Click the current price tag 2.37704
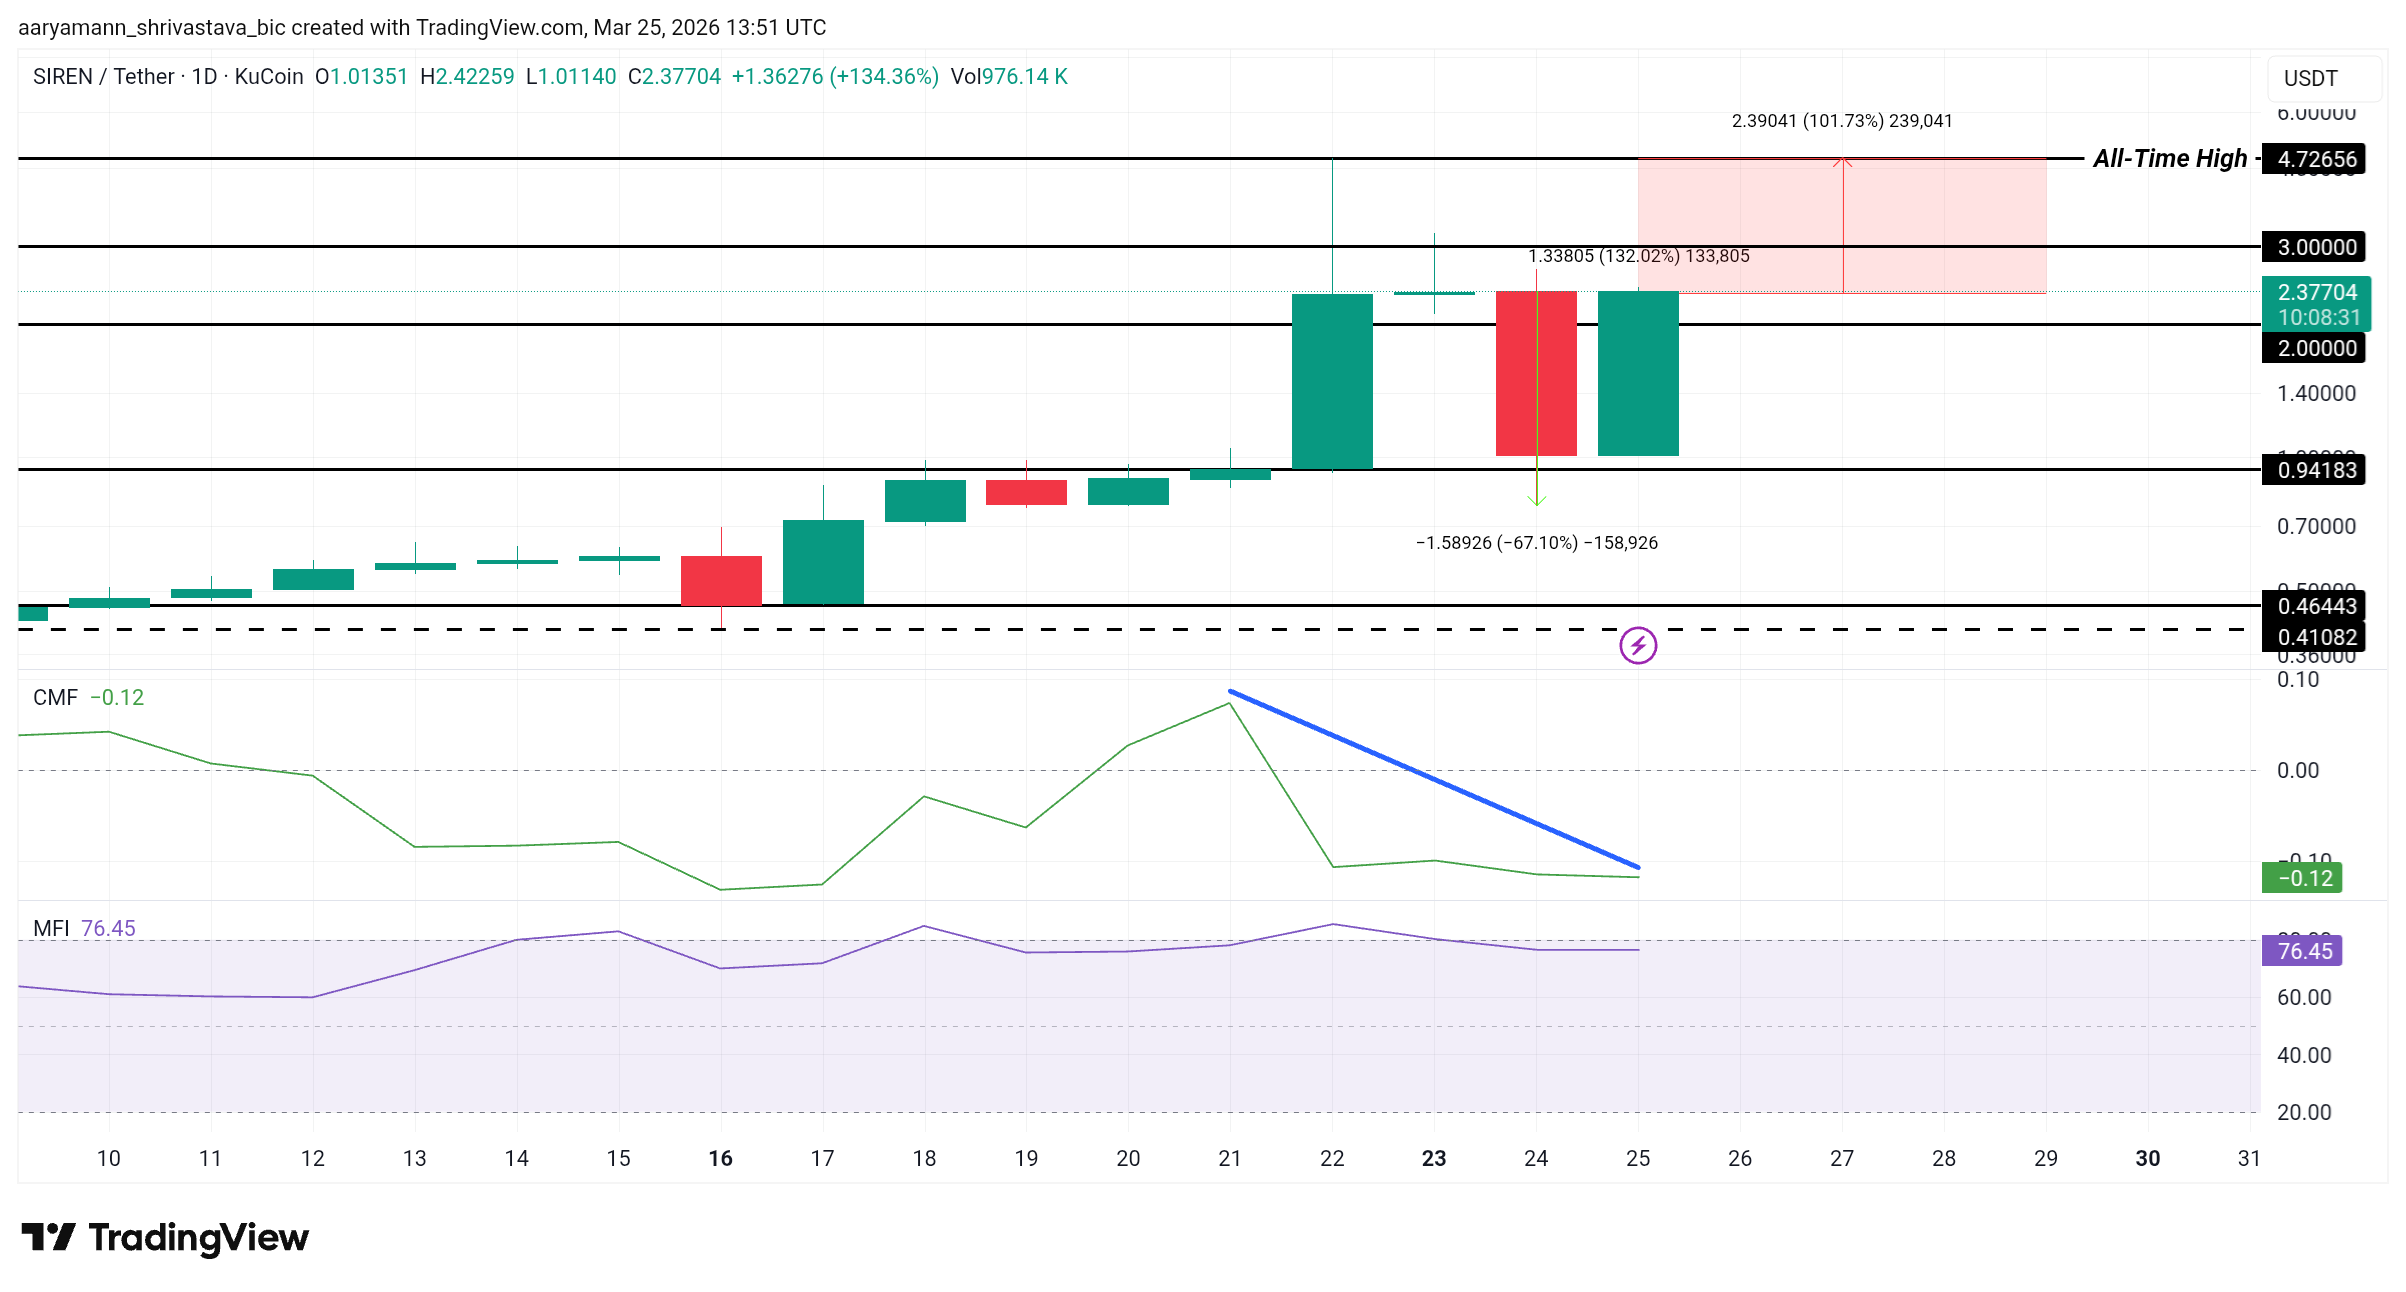Image resolution: width=2406 pixels, height=1292 pixels. [x=2314, y=293]
